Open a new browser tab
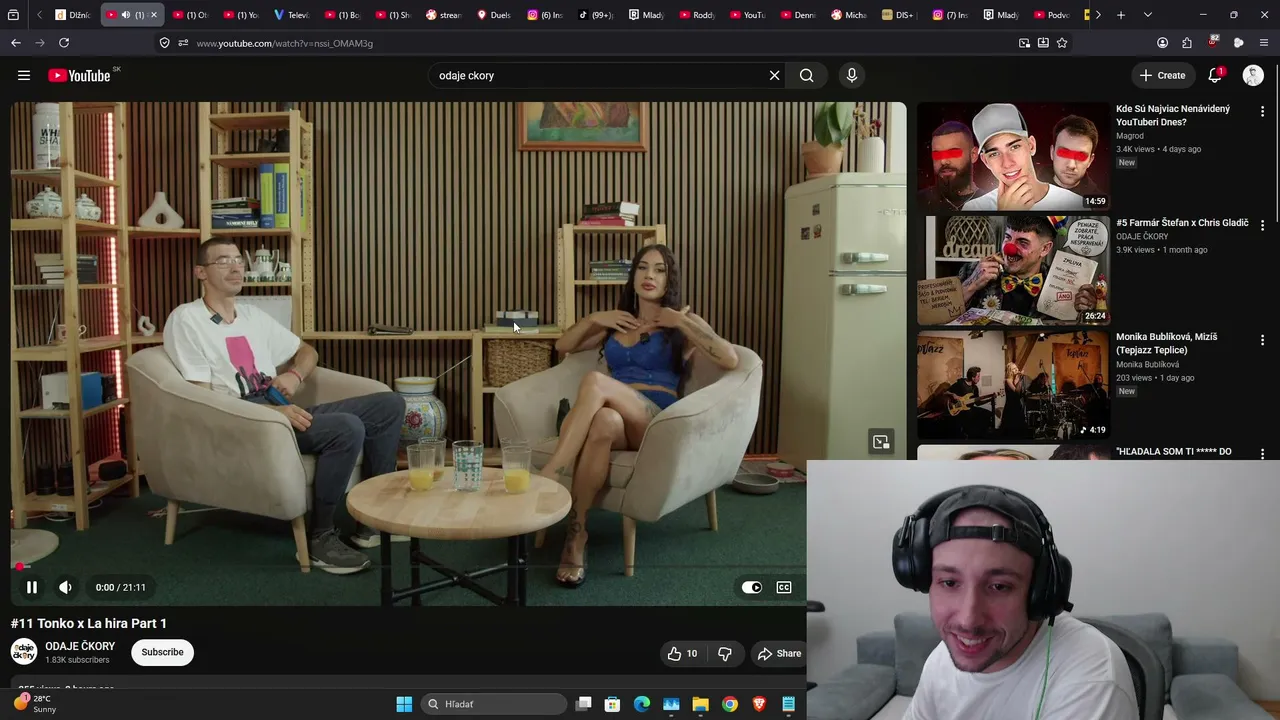The height and width of the screenshot is (720, 1280). pyautogui.click(x=1121, y=15)
